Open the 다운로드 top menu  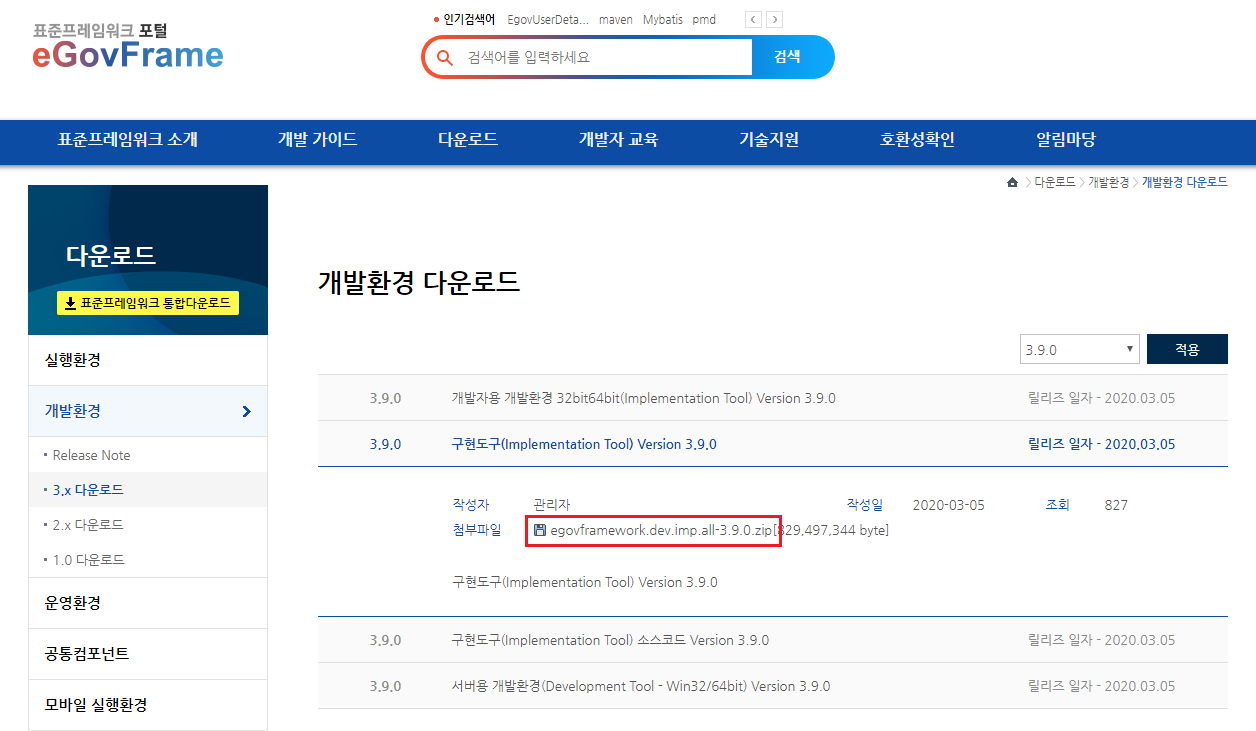click(x=468, y=140)
